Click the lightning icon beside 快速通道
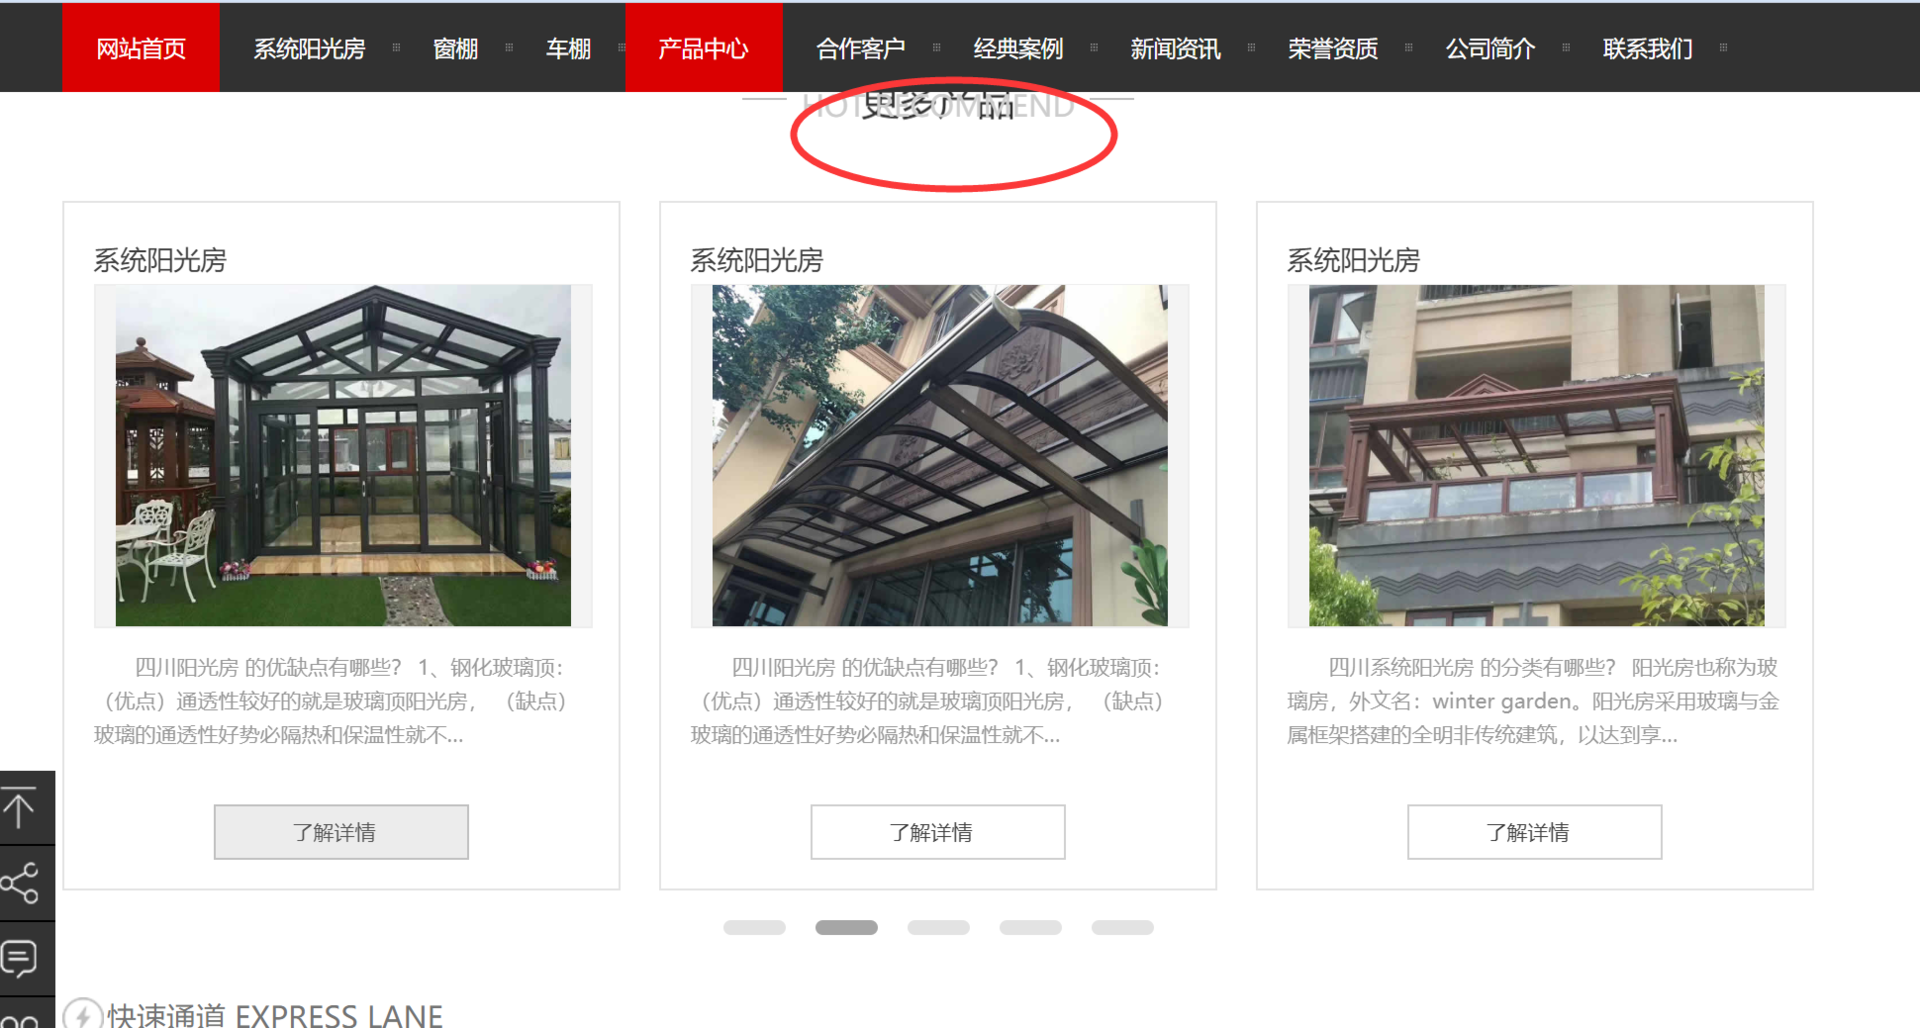1920x1028 pixels. (x=83, y=1015)
